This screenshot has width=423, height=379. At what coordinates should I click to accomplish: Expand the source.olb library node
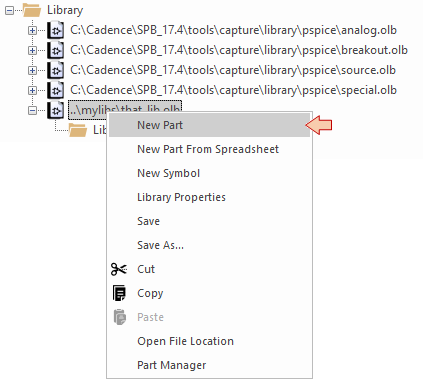[32, 70]
